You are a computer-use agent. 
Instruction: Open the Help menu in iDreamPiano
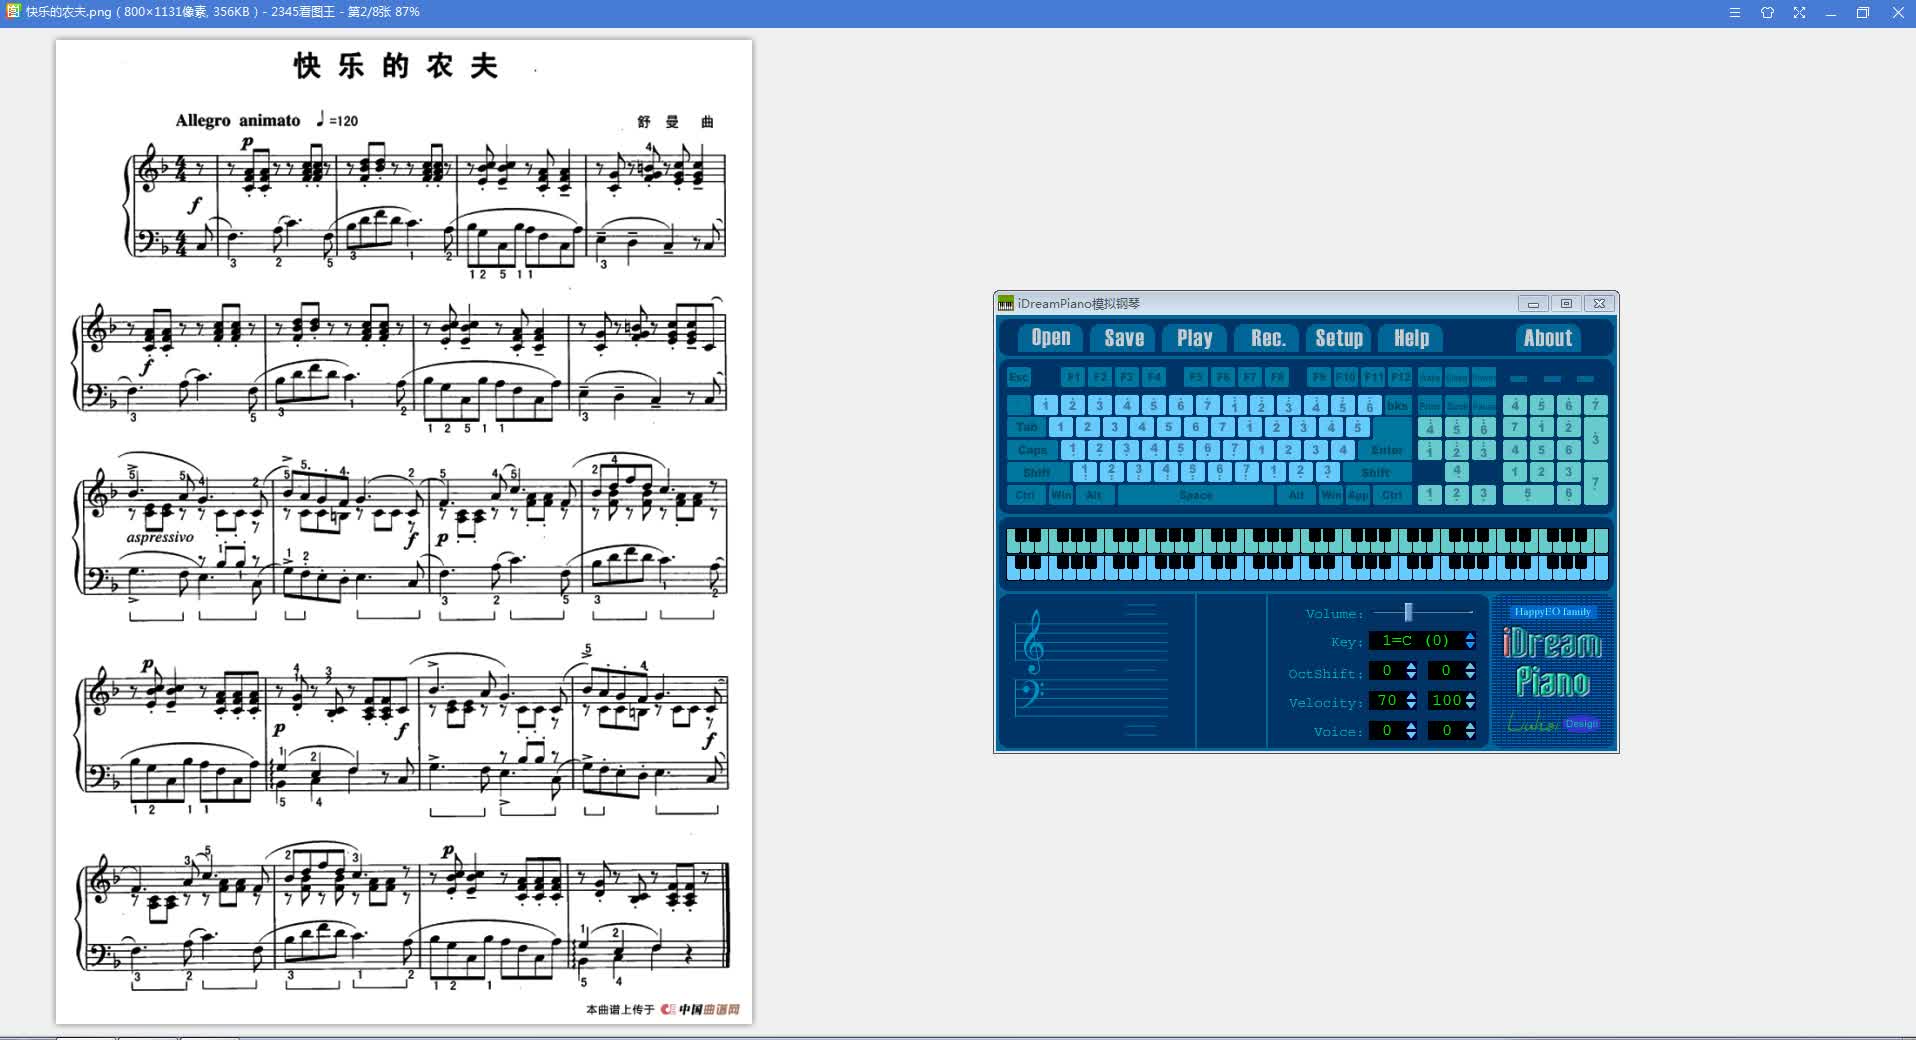click(1411, 338)
